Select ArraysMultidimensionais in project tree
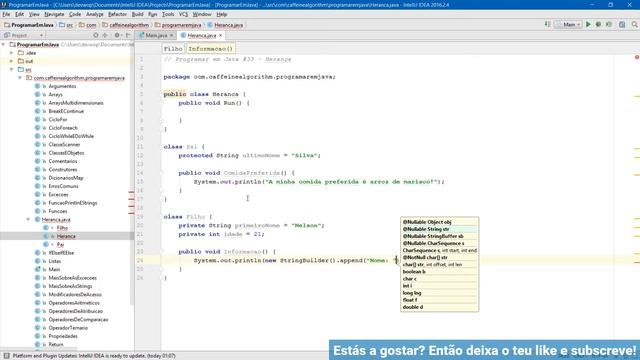Viewport: 640px width, 360px height. click(x=76, y=103)
